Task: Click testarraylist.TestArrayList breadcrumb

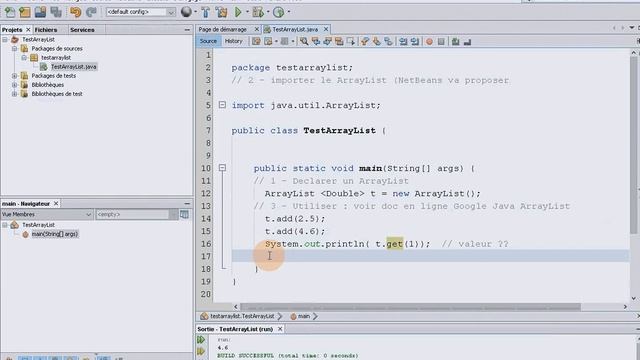Action: (x=242, y=316)
